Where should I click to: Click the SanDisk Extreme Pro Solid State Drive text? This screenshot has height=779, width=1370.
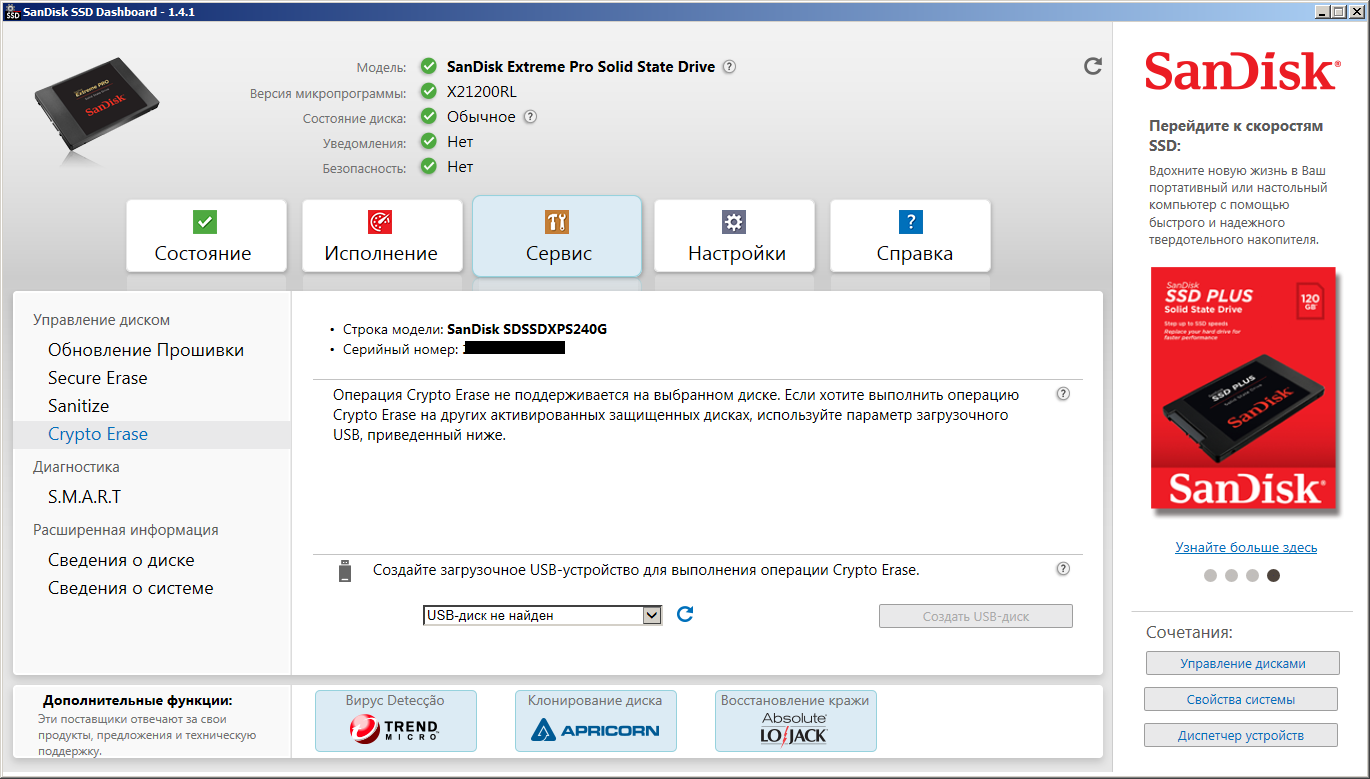click(x=581, y=67)
